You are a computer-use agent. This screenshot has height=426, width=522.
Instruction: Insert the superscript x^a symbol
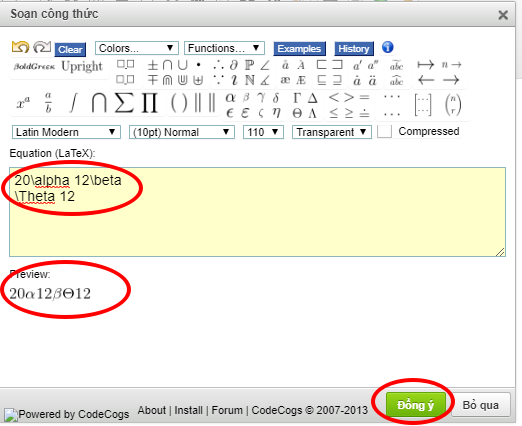coord(23,103)
